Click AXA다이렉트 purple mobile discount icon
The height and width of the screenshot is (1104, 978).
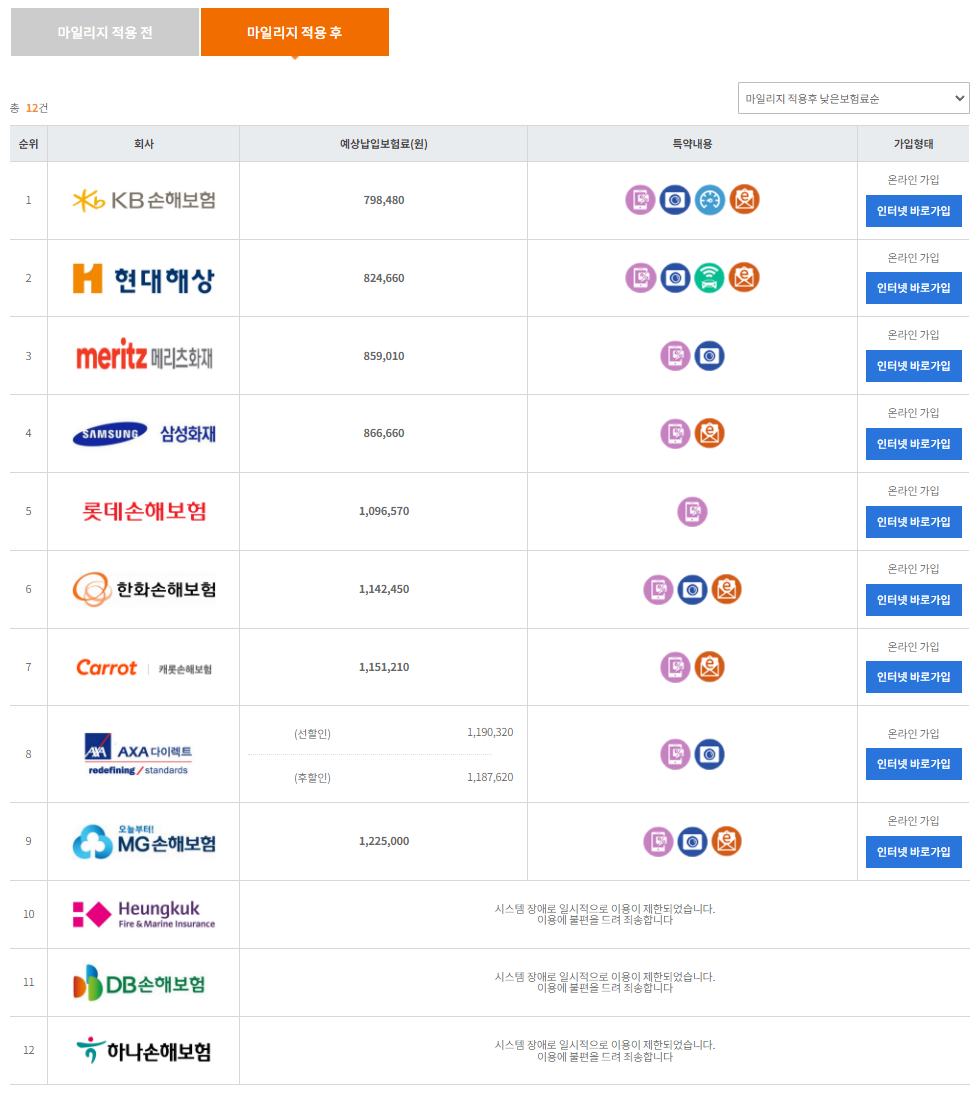(x=675, y=754)
